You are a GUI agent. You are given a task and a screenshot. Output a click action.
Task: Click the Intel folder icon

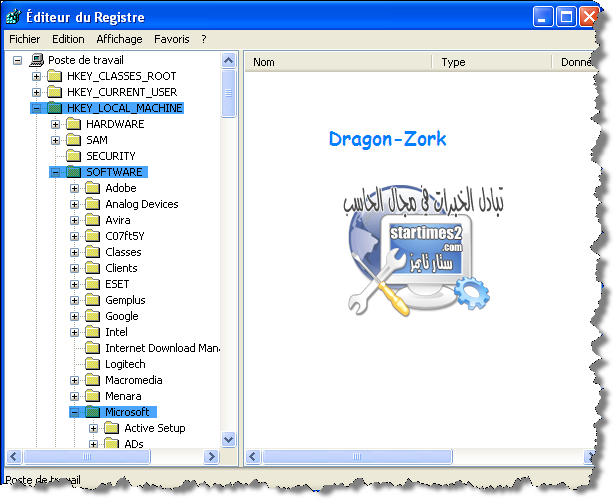coord(93,332)
